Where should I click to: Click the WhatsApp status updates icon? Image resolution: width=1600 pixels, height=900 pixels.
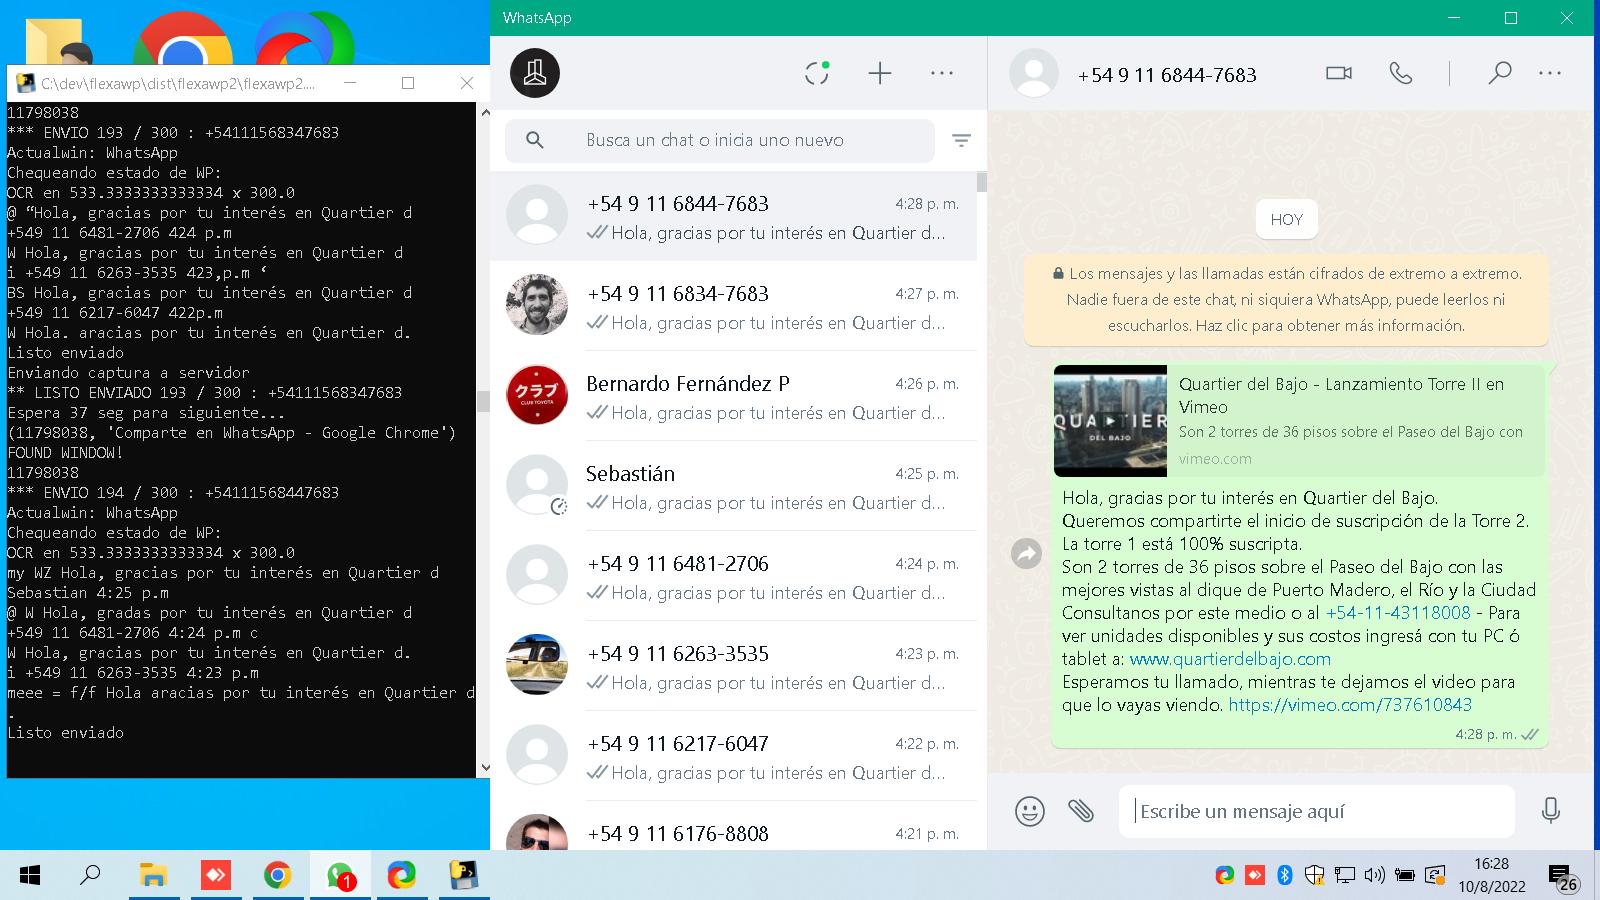pos(817,73)
